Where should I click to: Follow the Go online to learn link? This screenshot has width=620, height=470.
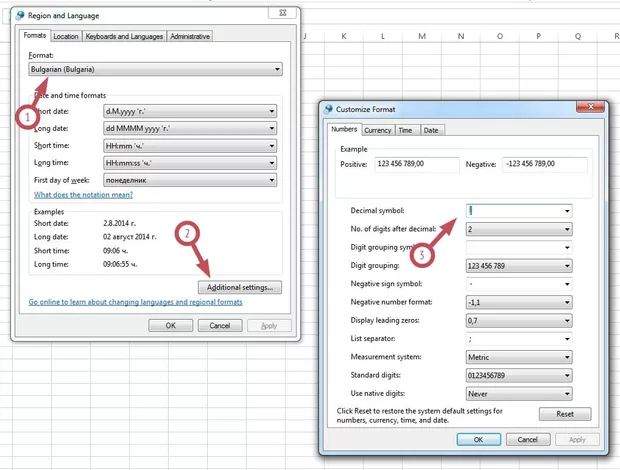point(135,302)
